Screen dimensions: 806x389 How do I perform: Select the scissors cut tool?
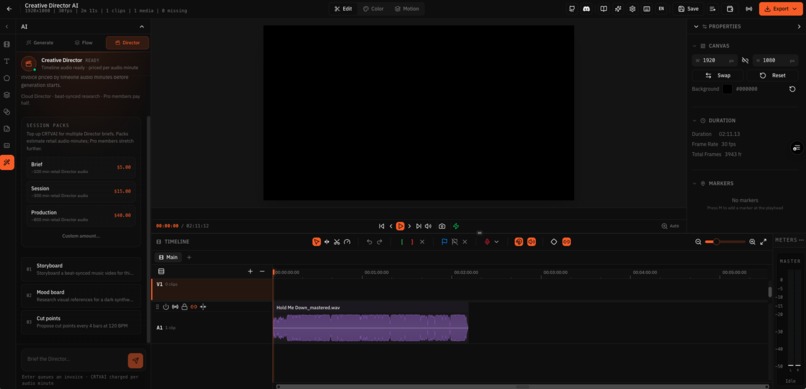point(337,242)
